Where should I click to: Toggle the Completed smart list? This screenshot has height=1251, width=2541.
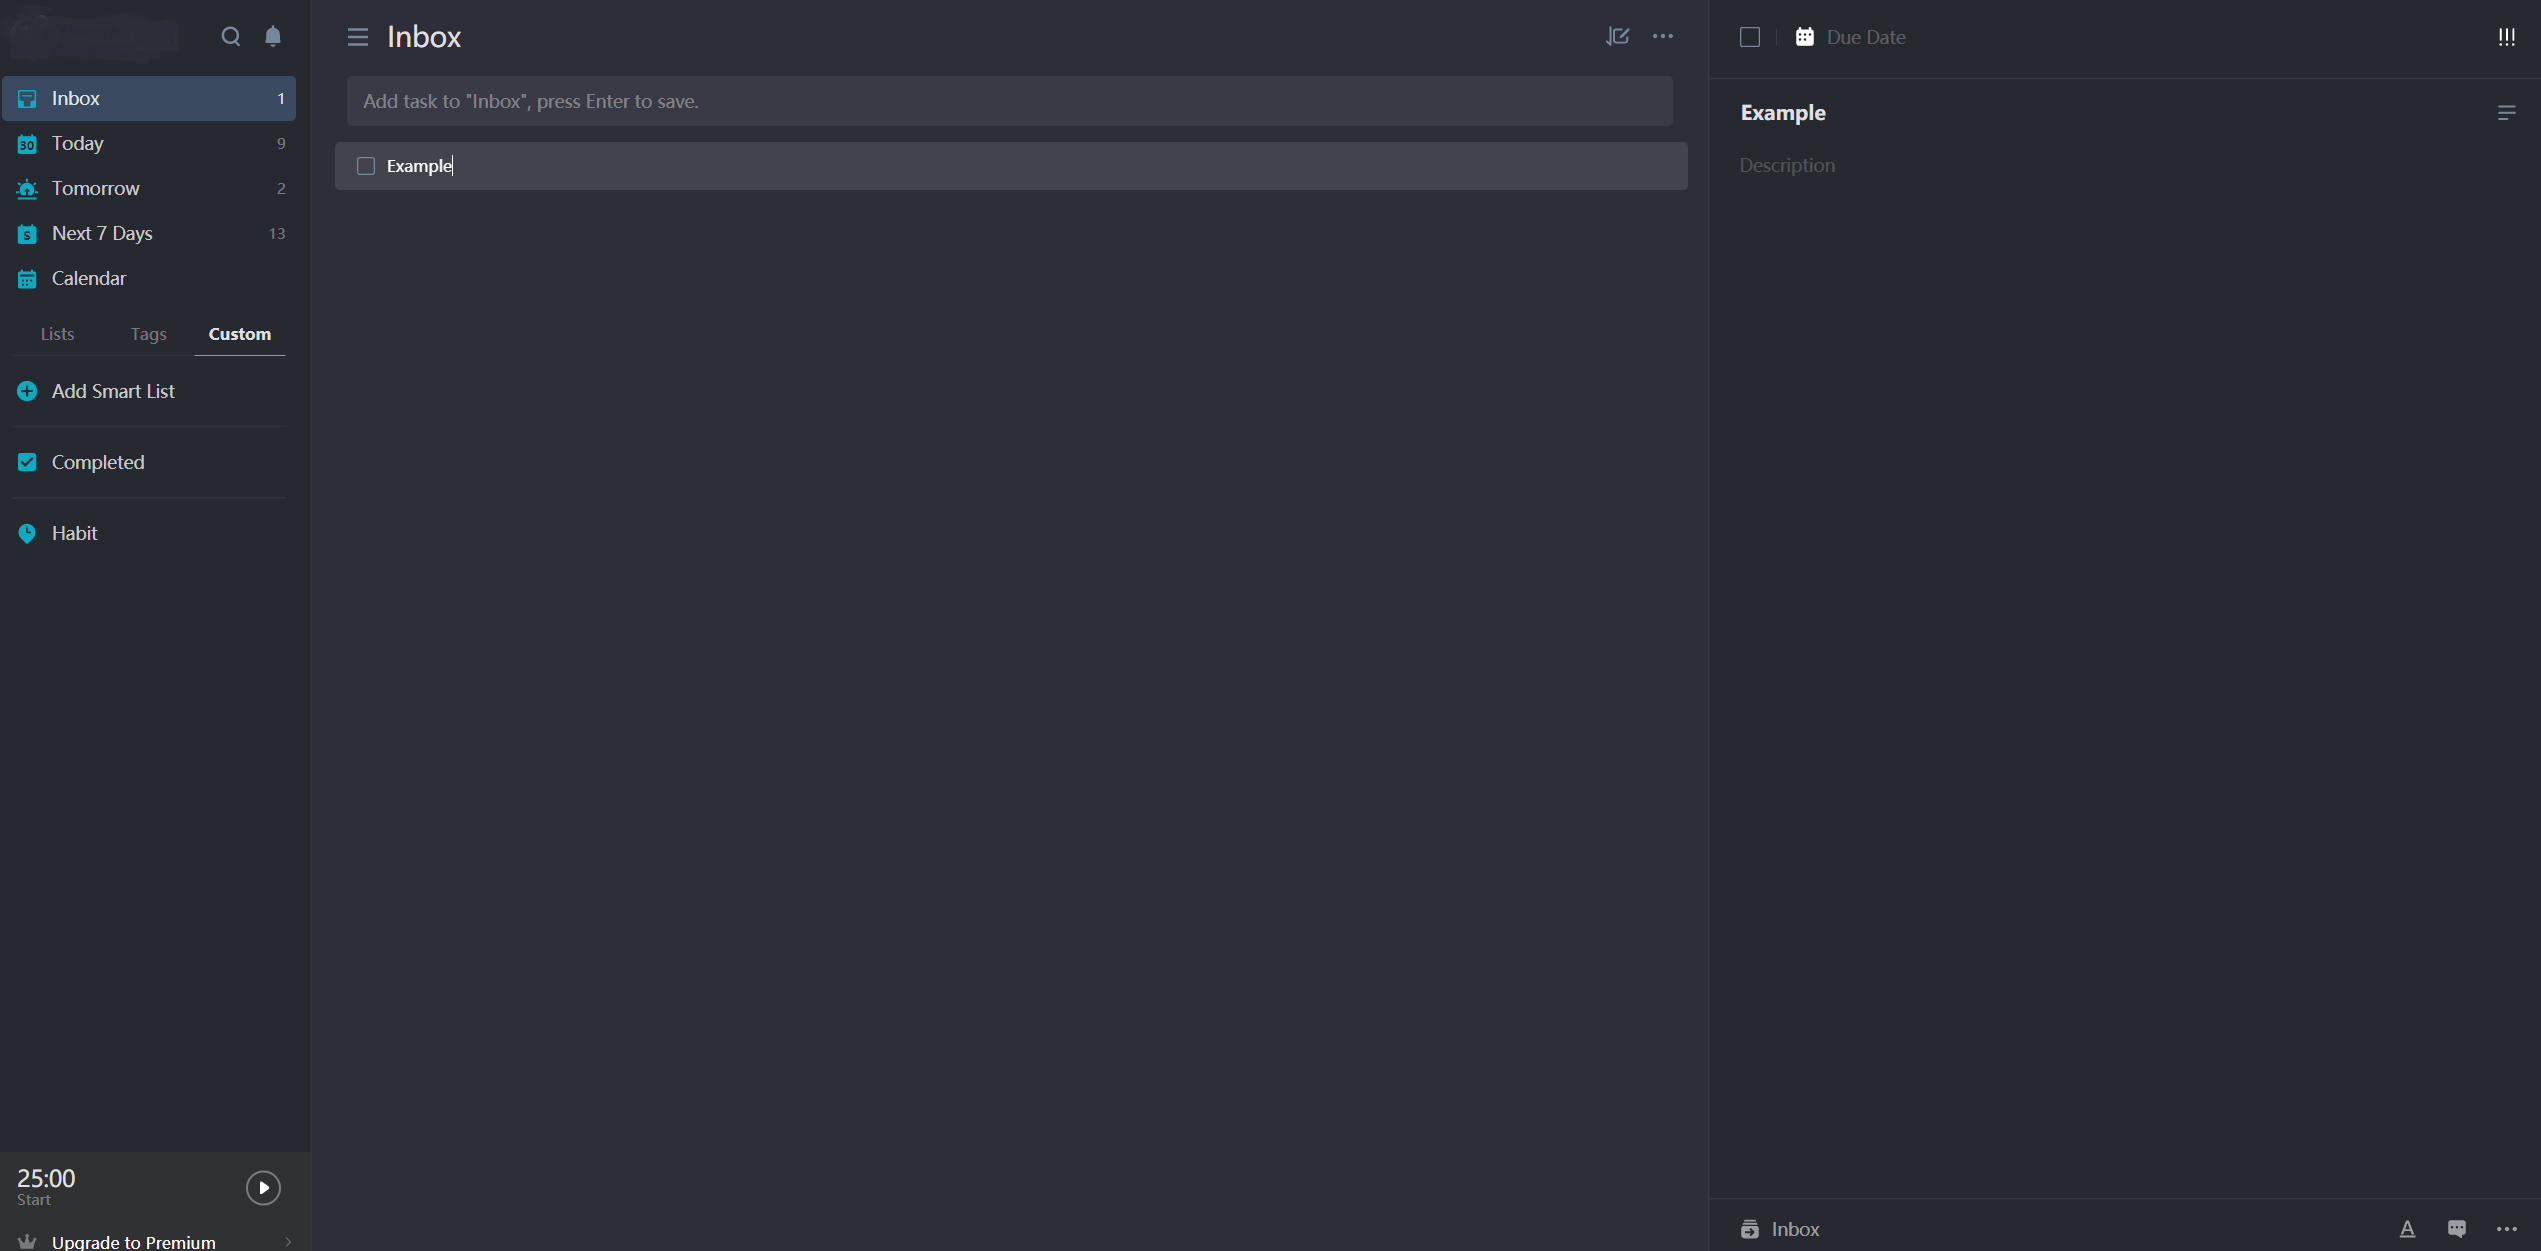coord(97,462)
